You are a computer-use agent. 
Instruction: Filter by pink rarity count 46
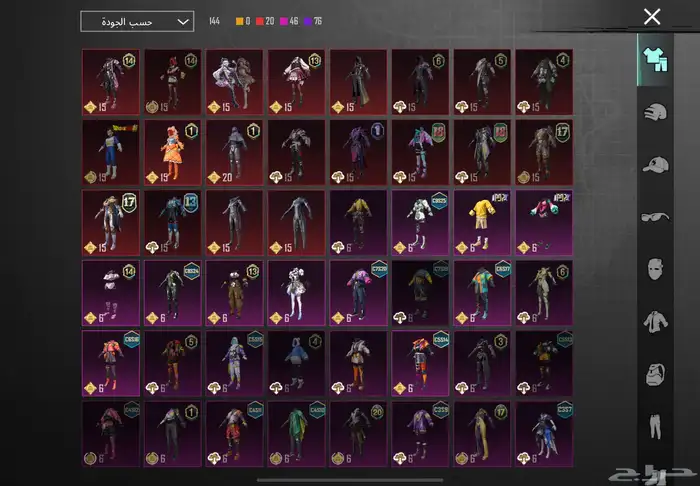(x=289, y=21)
